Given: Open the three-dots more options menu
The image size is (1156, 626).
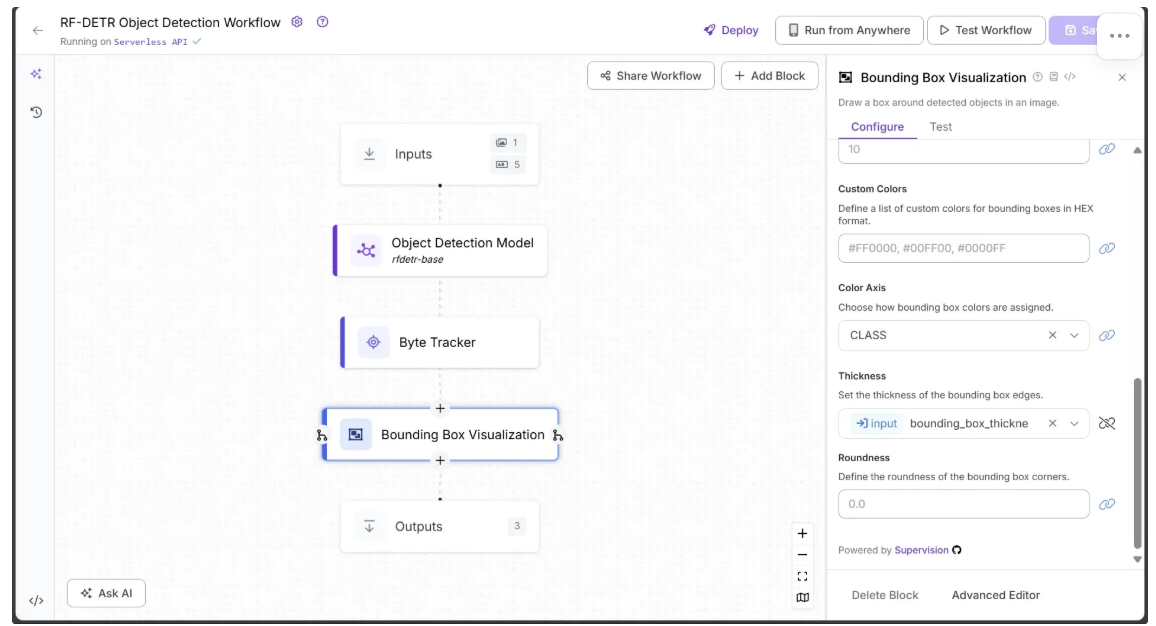Looking at the screenshot, I should click(1119, 36).
